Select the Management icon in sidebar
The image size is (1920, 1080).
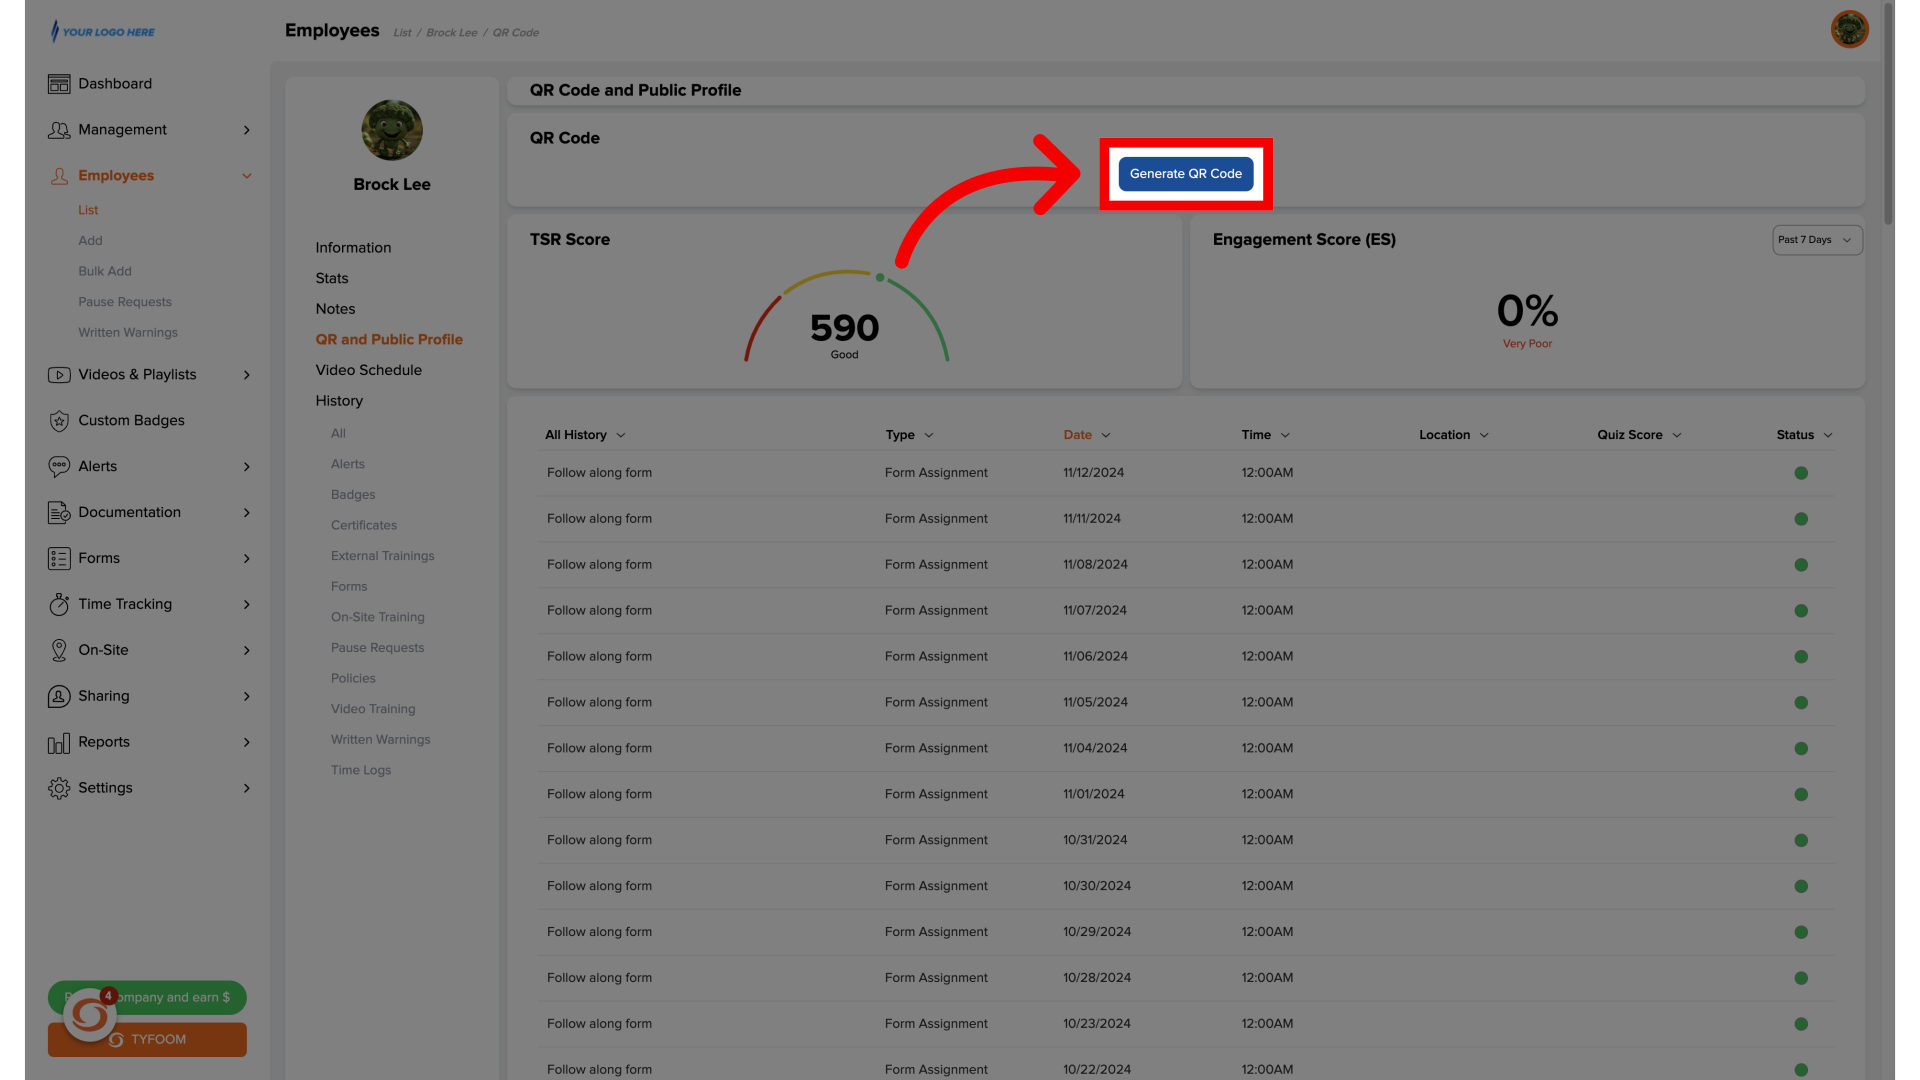point(60,130)
